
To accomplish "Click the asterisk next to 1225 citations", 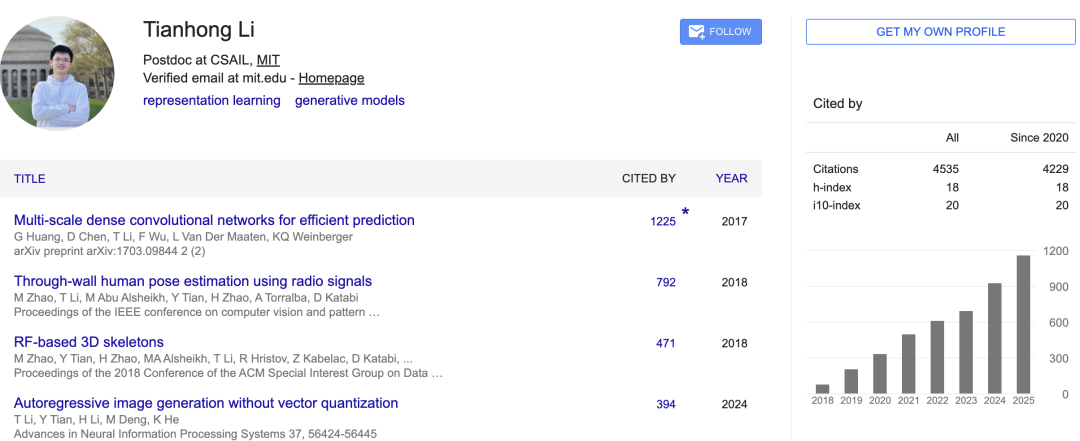I will [x=685, y=212].
